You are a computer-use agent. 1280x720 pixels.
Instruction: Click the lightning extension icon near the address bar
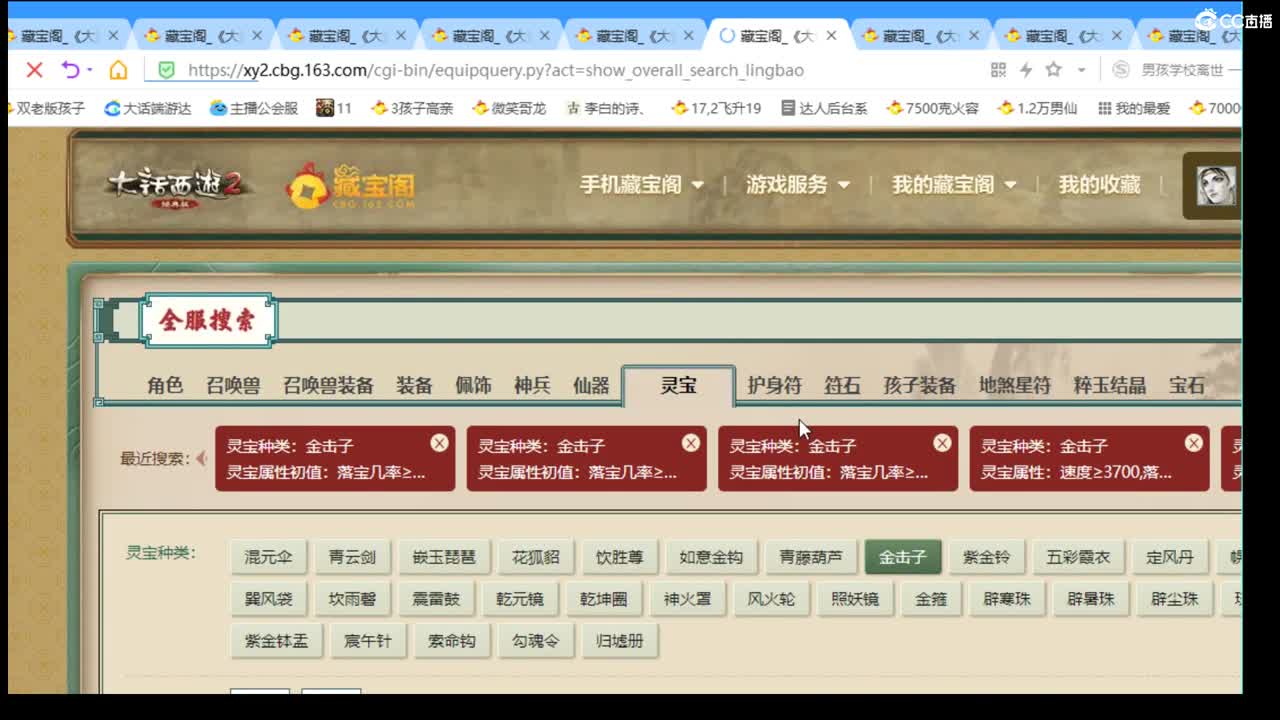(1028, 70)
